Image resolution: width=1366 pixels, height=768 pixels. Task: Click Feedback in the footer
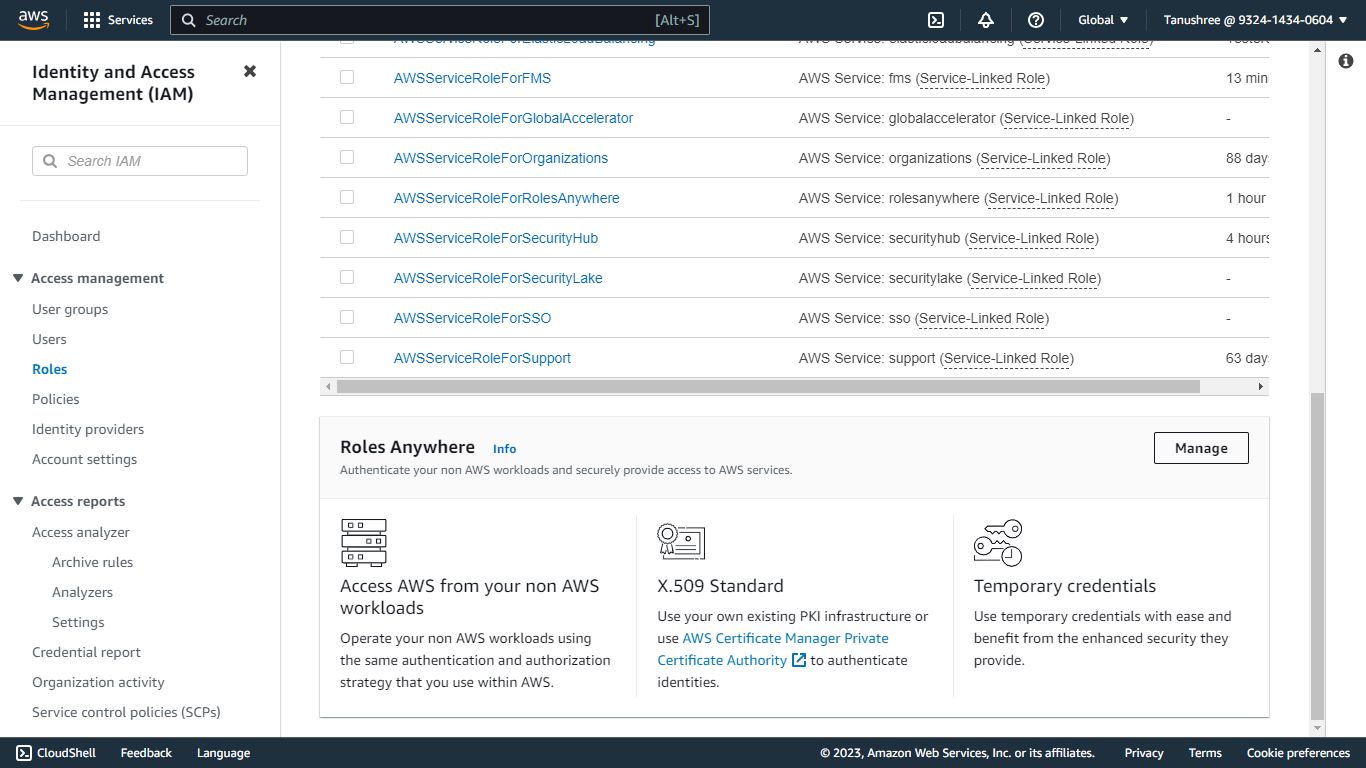(x=146, y=753)
